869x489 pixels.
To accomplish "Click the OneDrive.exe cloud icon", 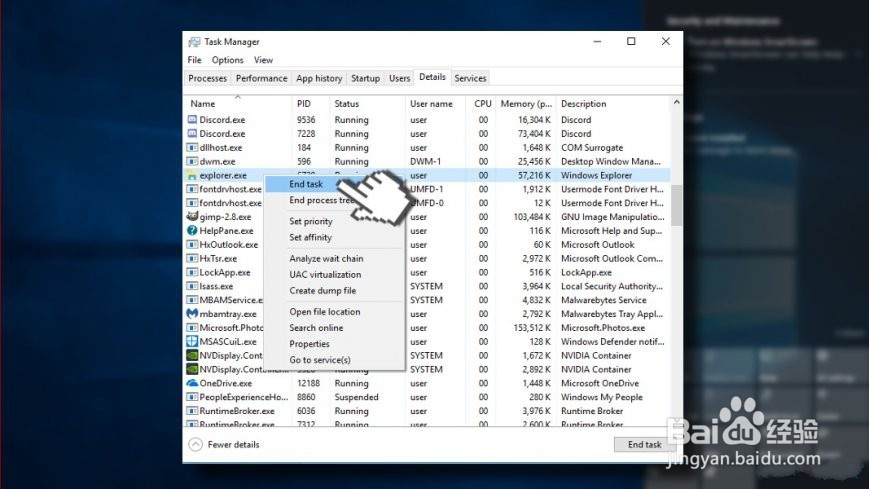I will pyautogui.click(x=192, y=383).
